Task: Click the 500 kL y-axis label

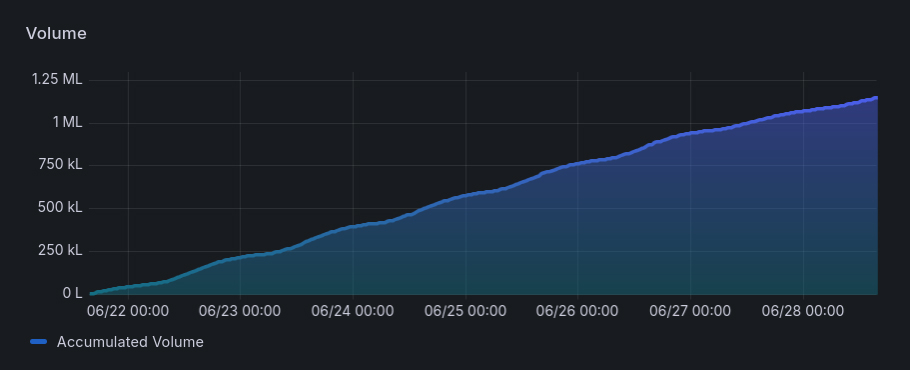Action: 60,208
